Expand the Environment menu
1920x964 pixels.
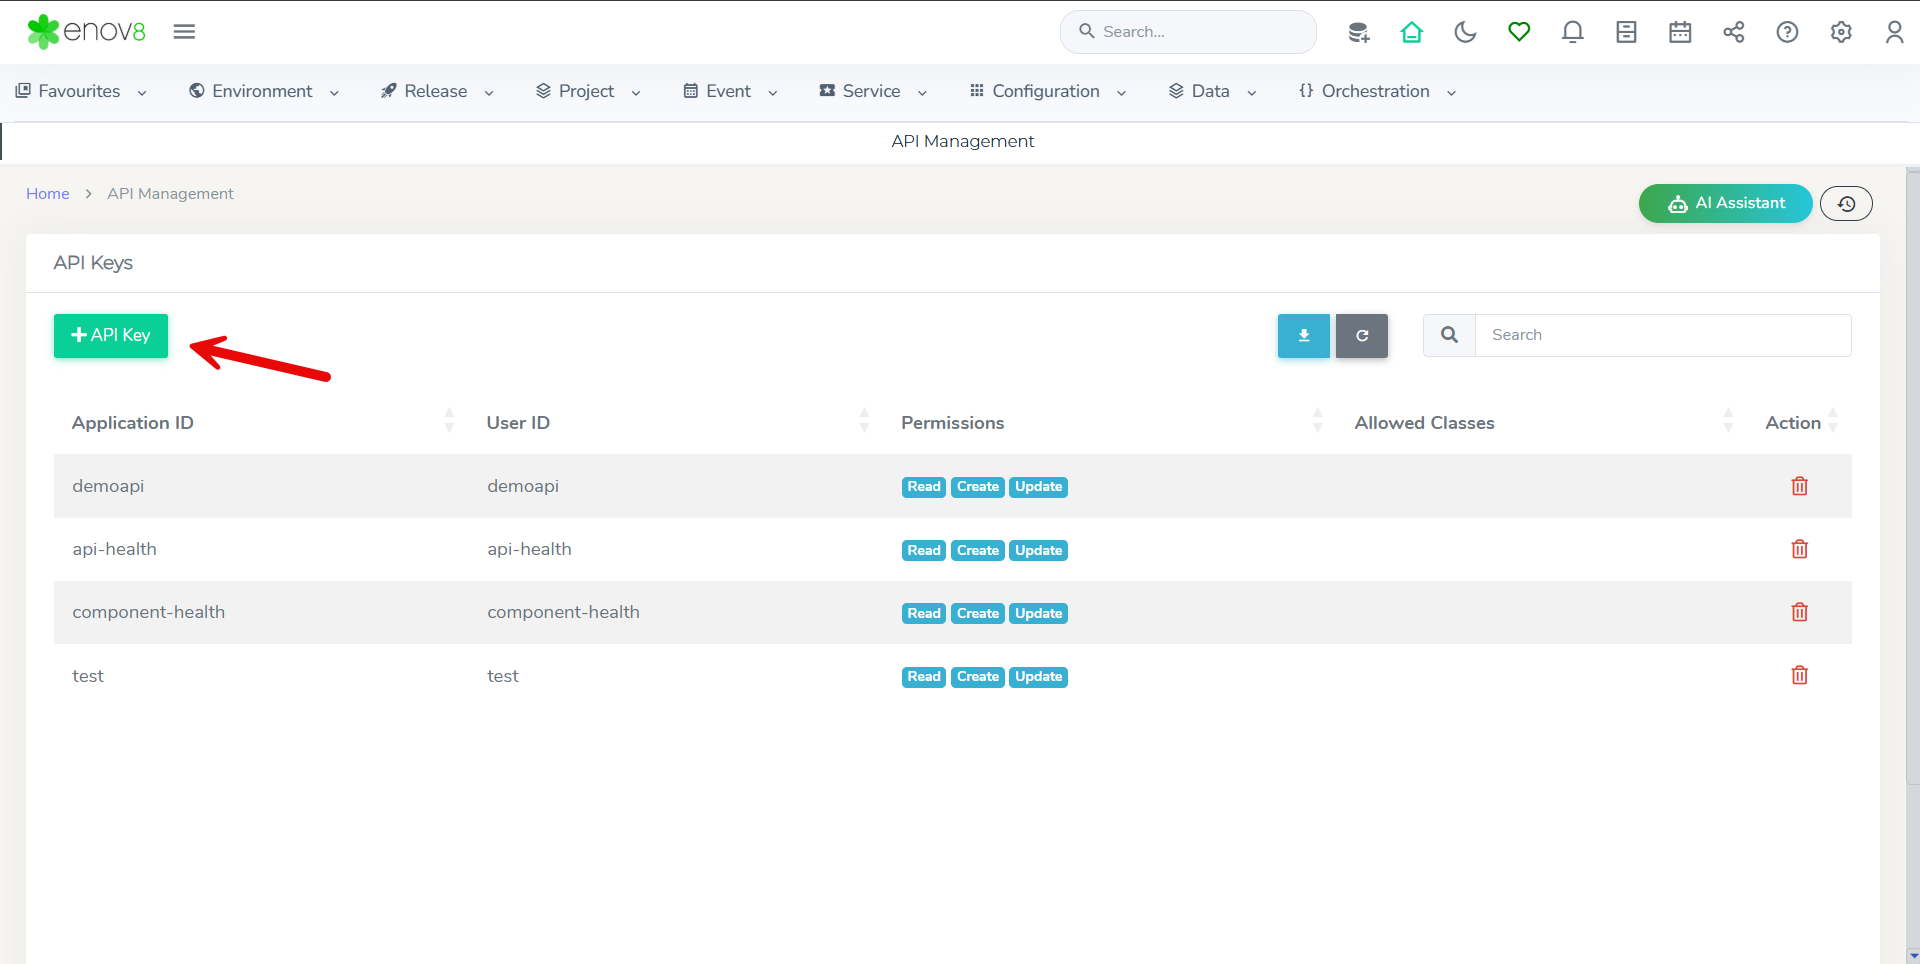click(264, 92)
